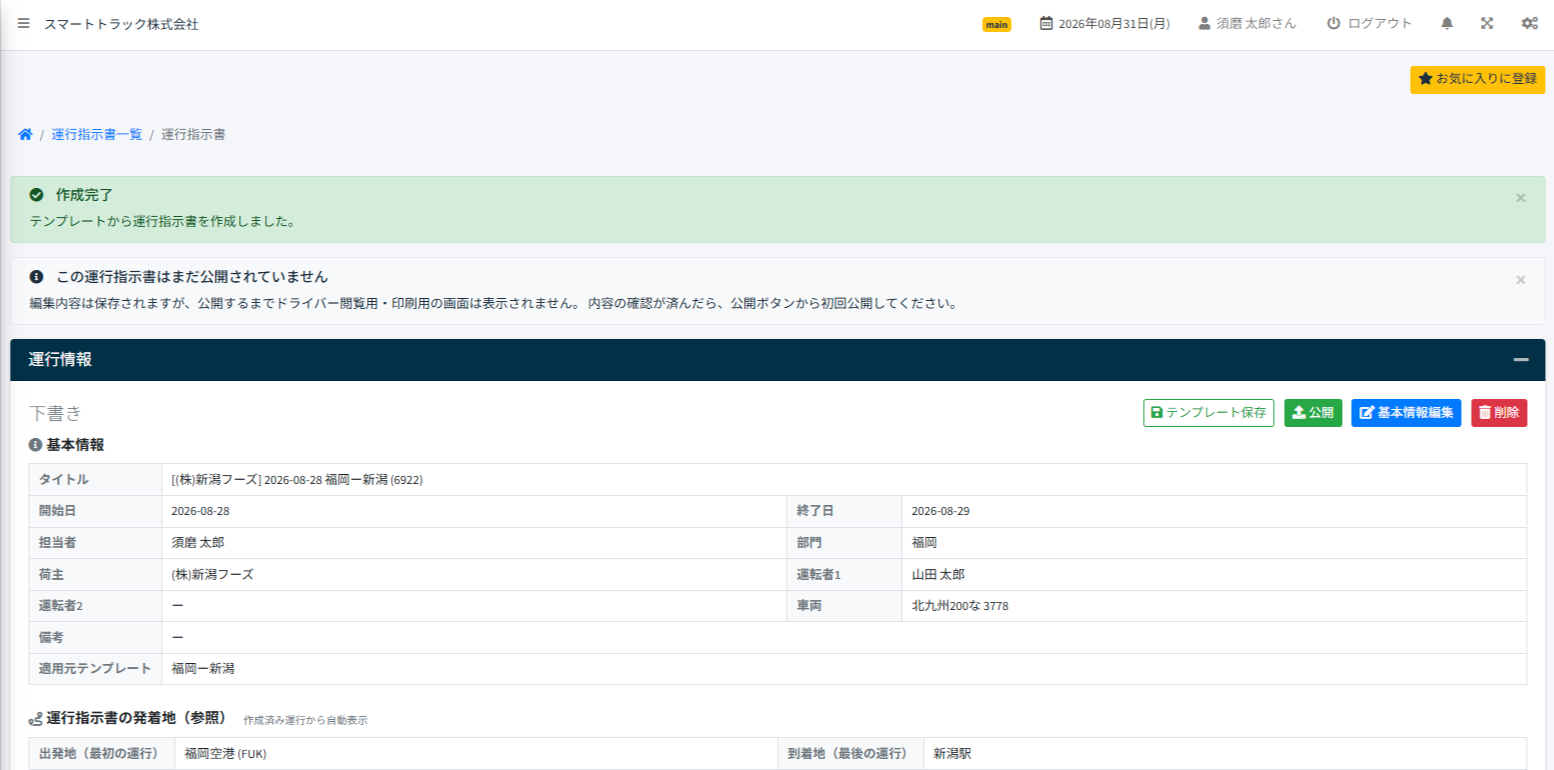Screen dimensions: 1554x770
Task: Open user profile 須磨 太郎さん
Action: point(1247,23)
